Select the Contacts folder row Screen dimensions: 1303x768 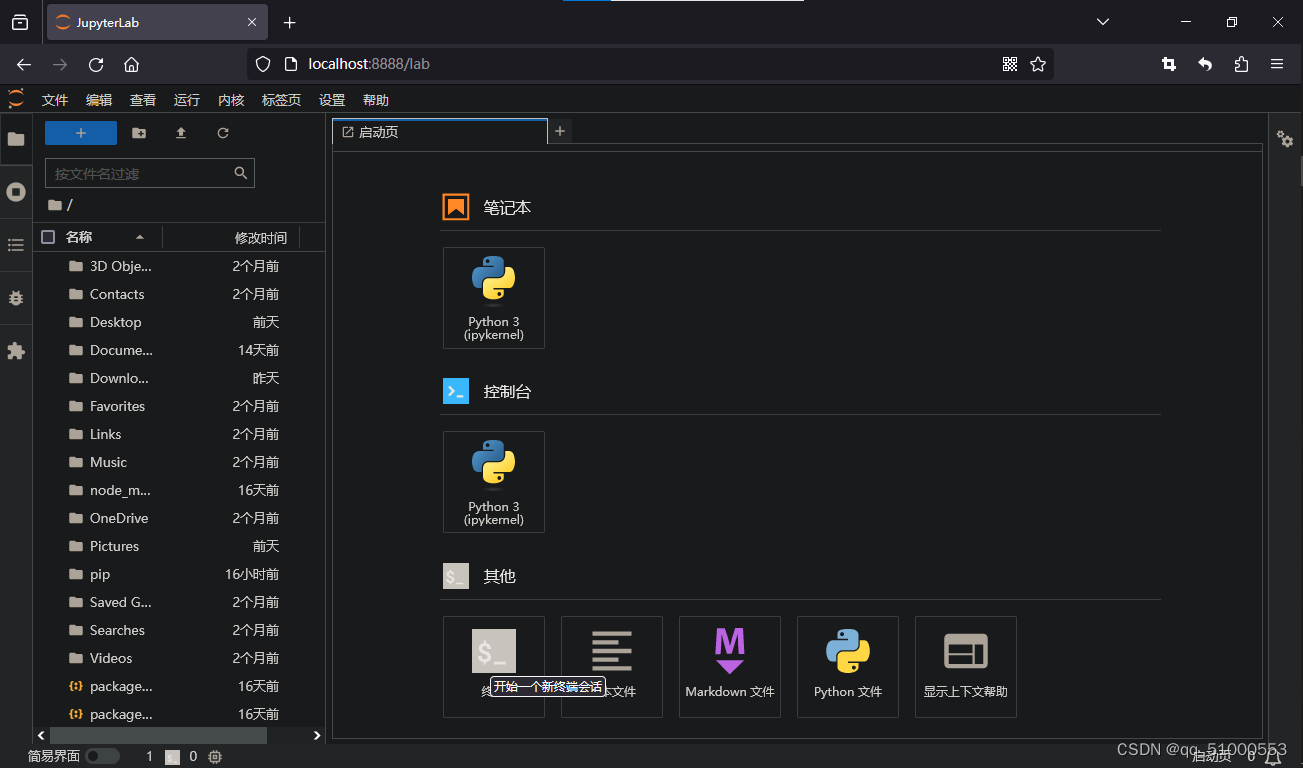[179, 294]
